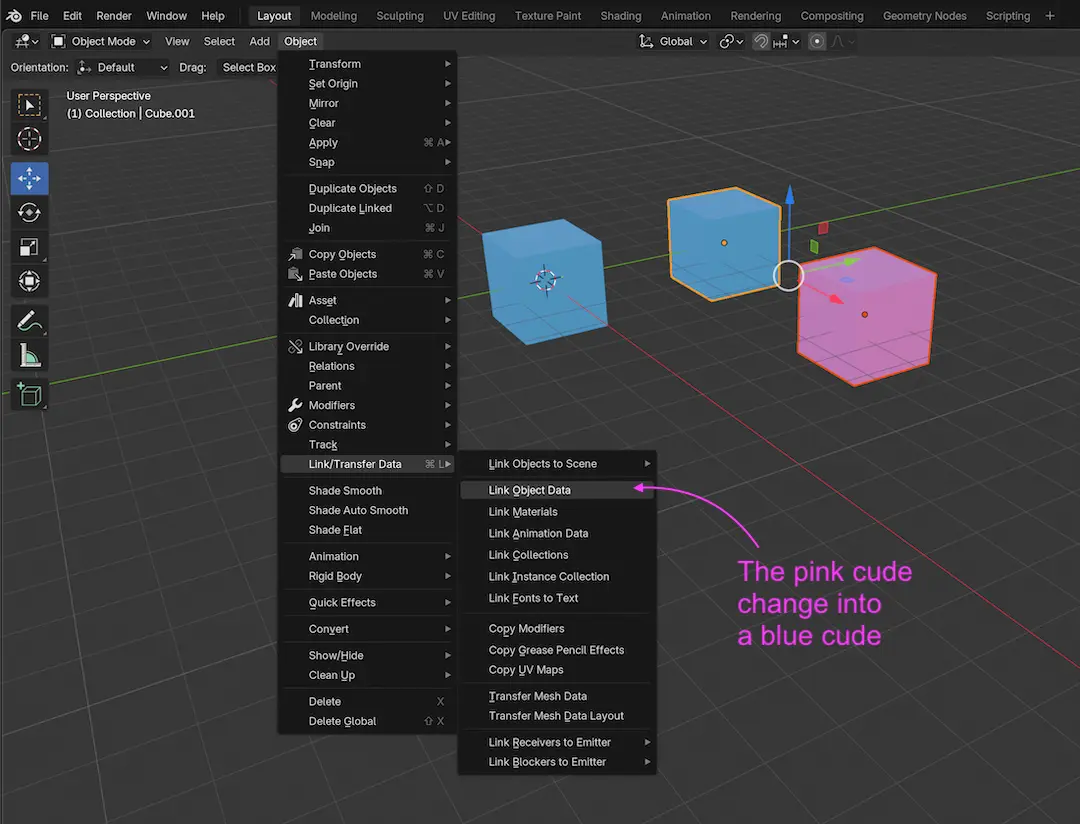Open proportional falloff dropdown
The width and height of the screenshot is (1080, 824).
[842, 41]
